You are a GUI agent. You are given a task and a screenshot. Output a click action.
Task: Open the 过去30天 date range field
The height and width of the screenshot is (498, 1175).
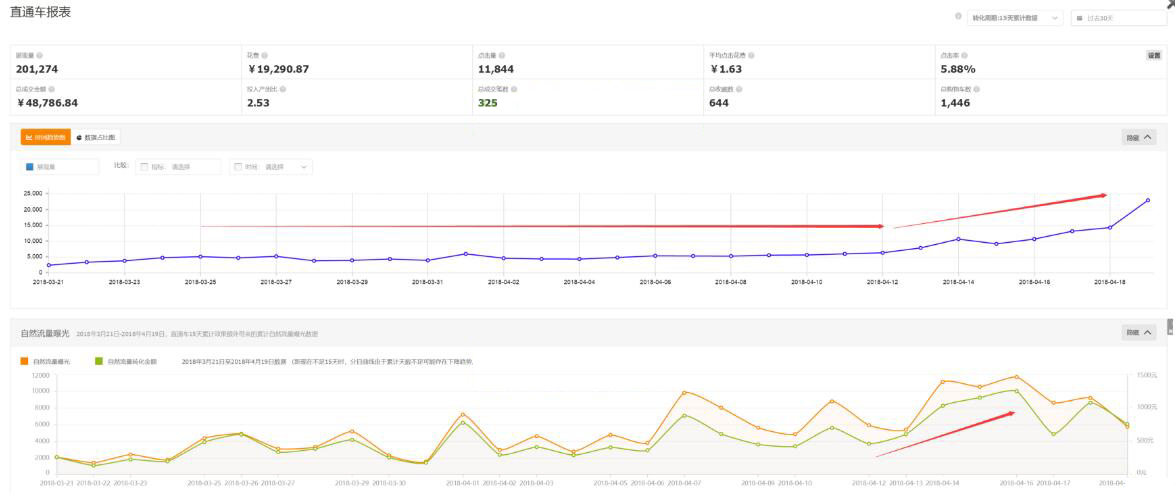tap(1104, 18)
